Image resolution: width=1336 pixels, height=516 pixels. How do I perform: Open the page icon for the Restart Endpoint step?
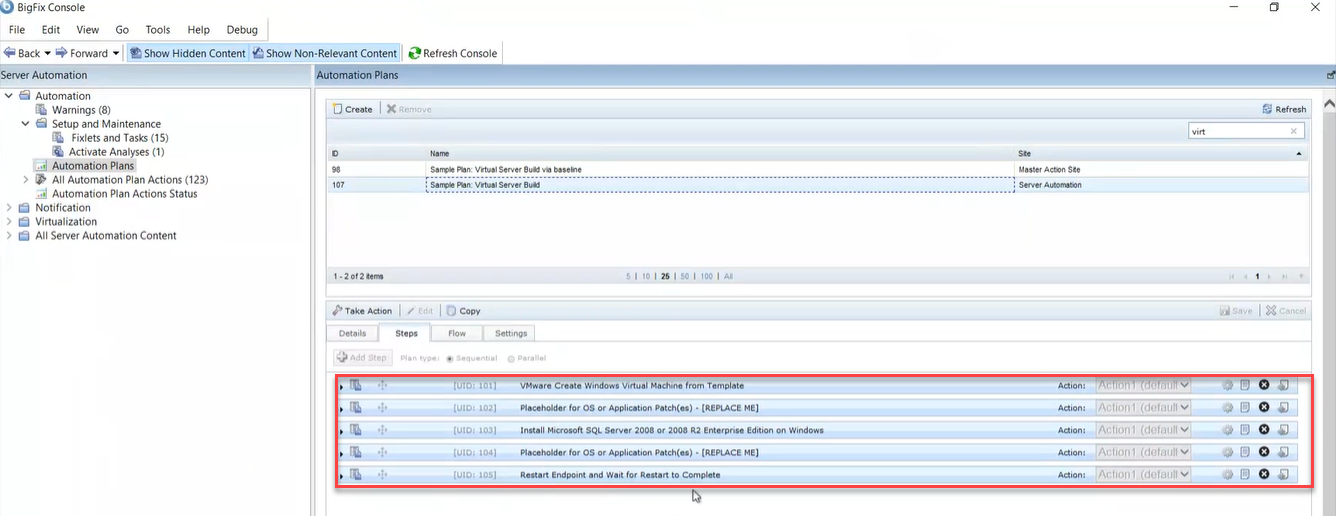(1245, 475)
